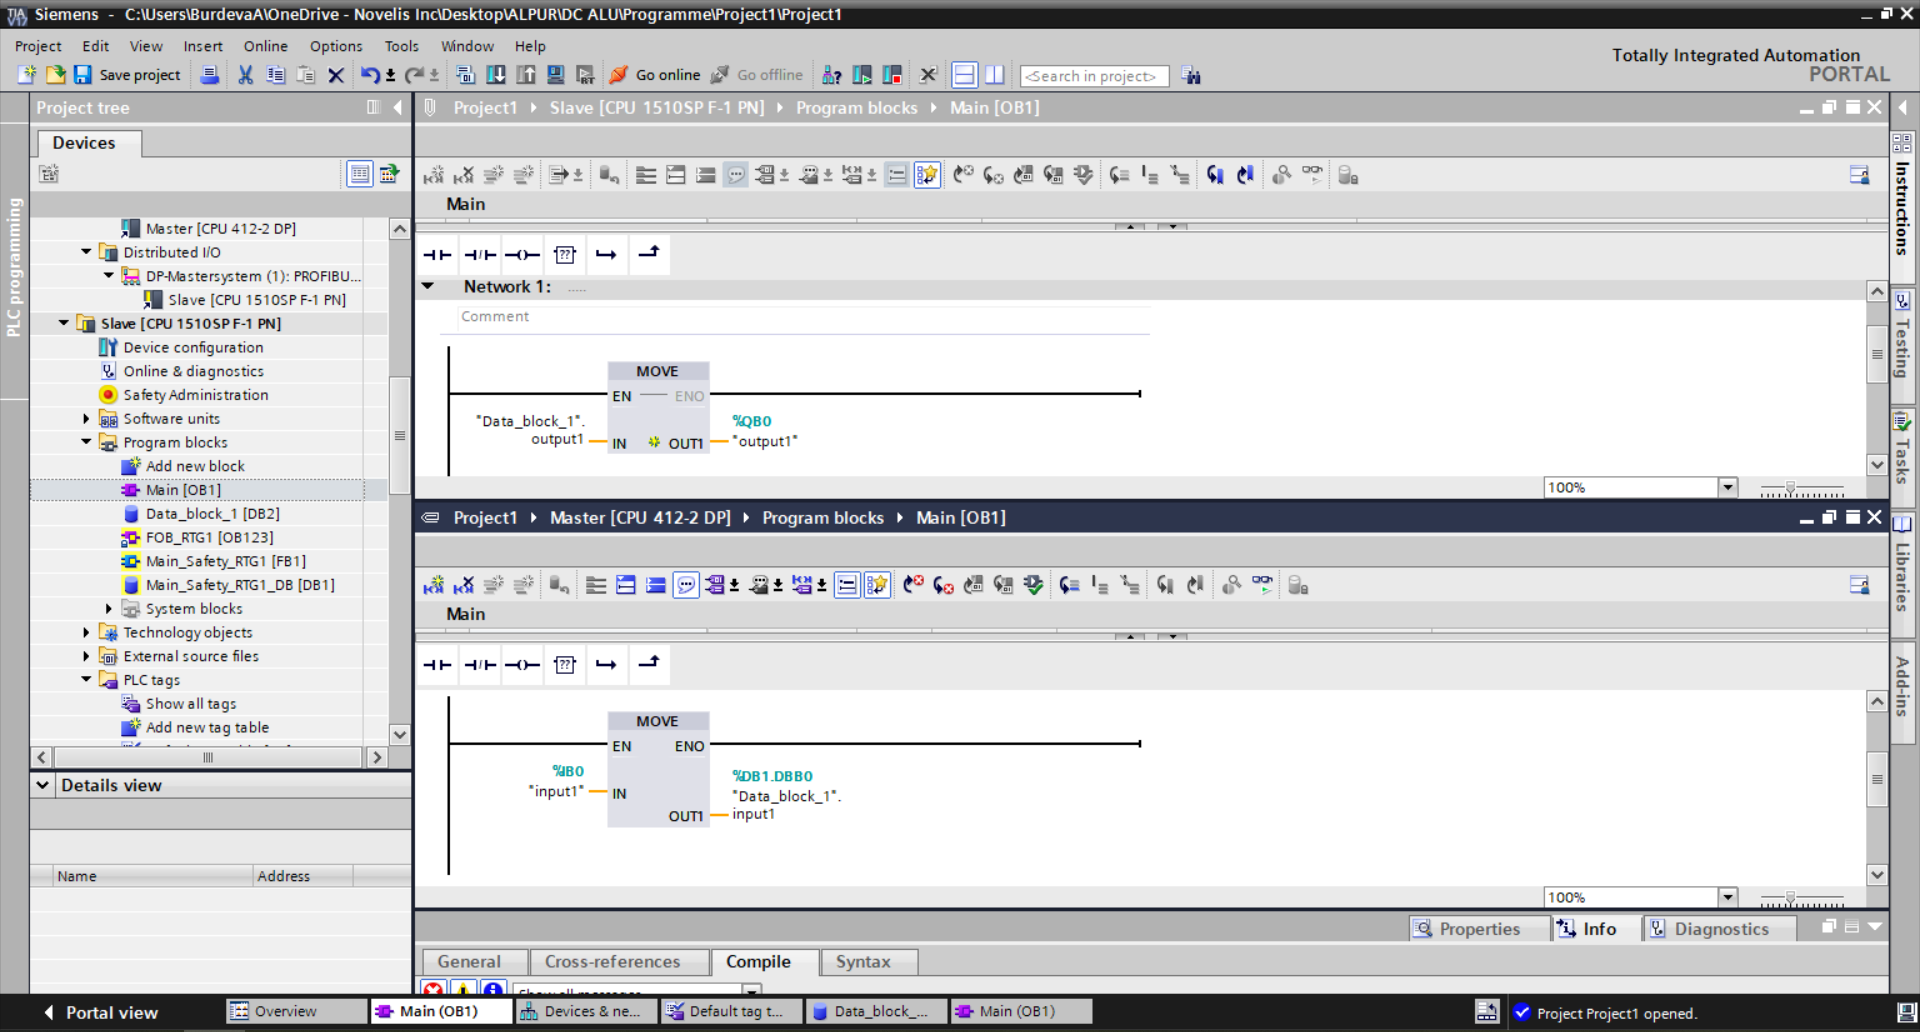Expand the Software units tree node
Screen dimensions: 1920x1032
point(86,419)
